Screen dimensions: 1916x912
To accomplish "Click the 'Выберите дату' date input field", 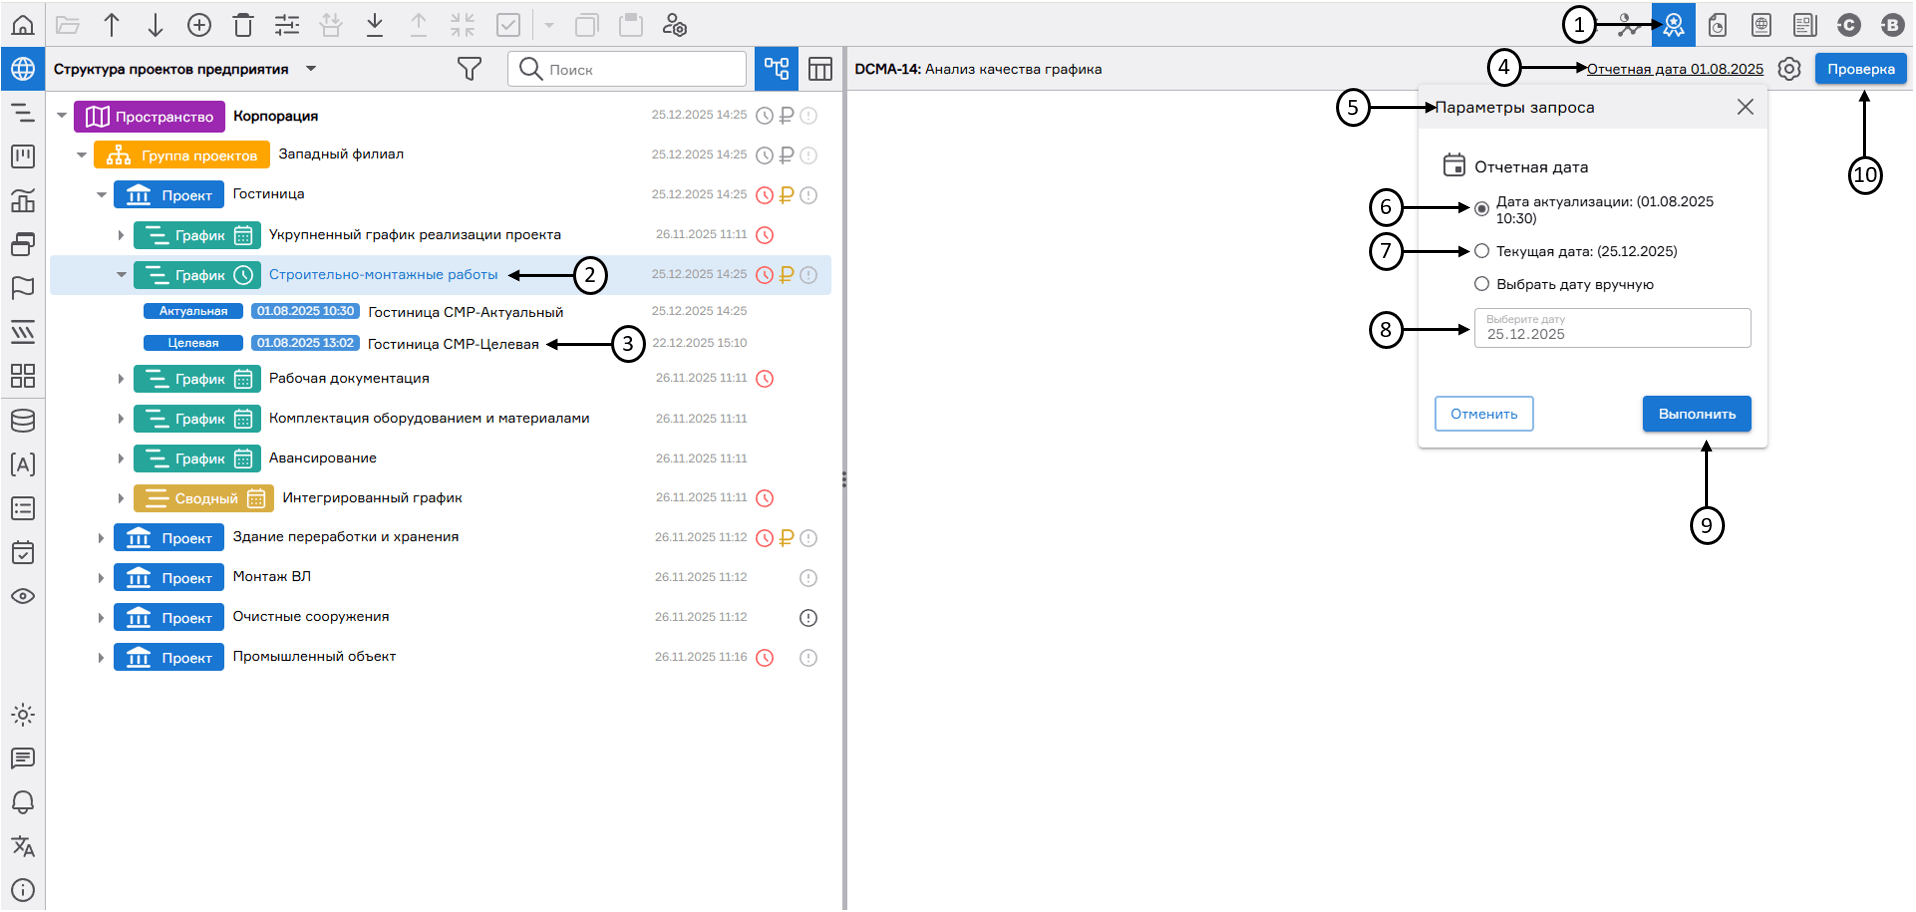I will 1612,329.
